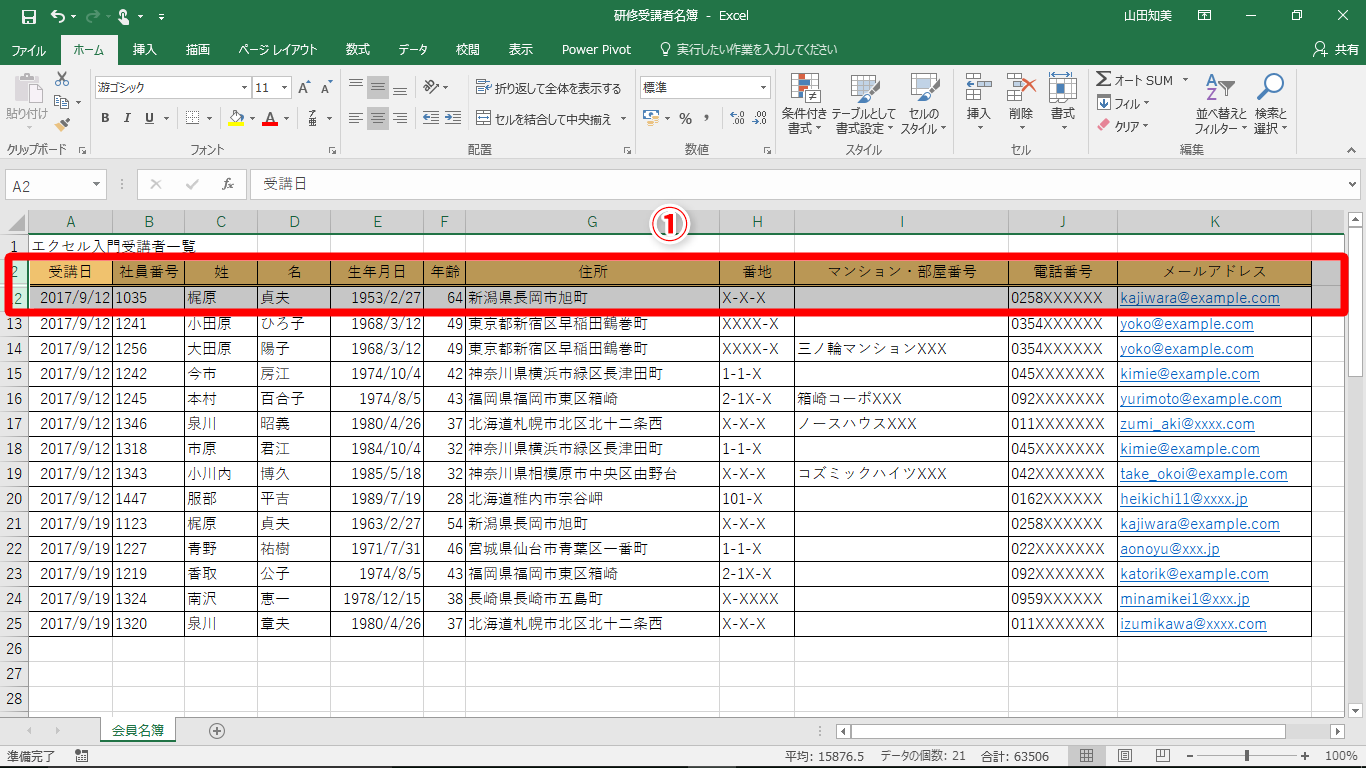The height and width of the screenshot is (768, 1366).
Task: Delete cells with 削除 button
Action: coord(1020,103)
